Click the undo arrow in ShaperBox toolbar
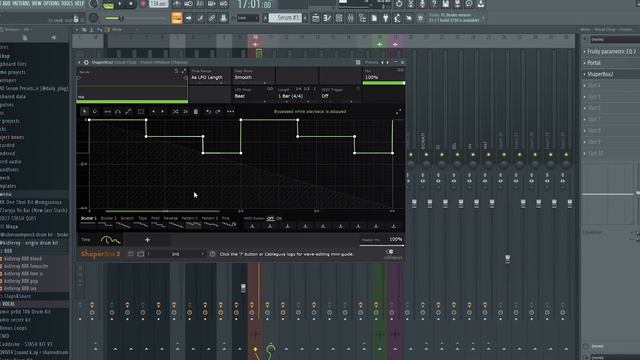The width and height of the screenshot is (640, 360). 209,111
